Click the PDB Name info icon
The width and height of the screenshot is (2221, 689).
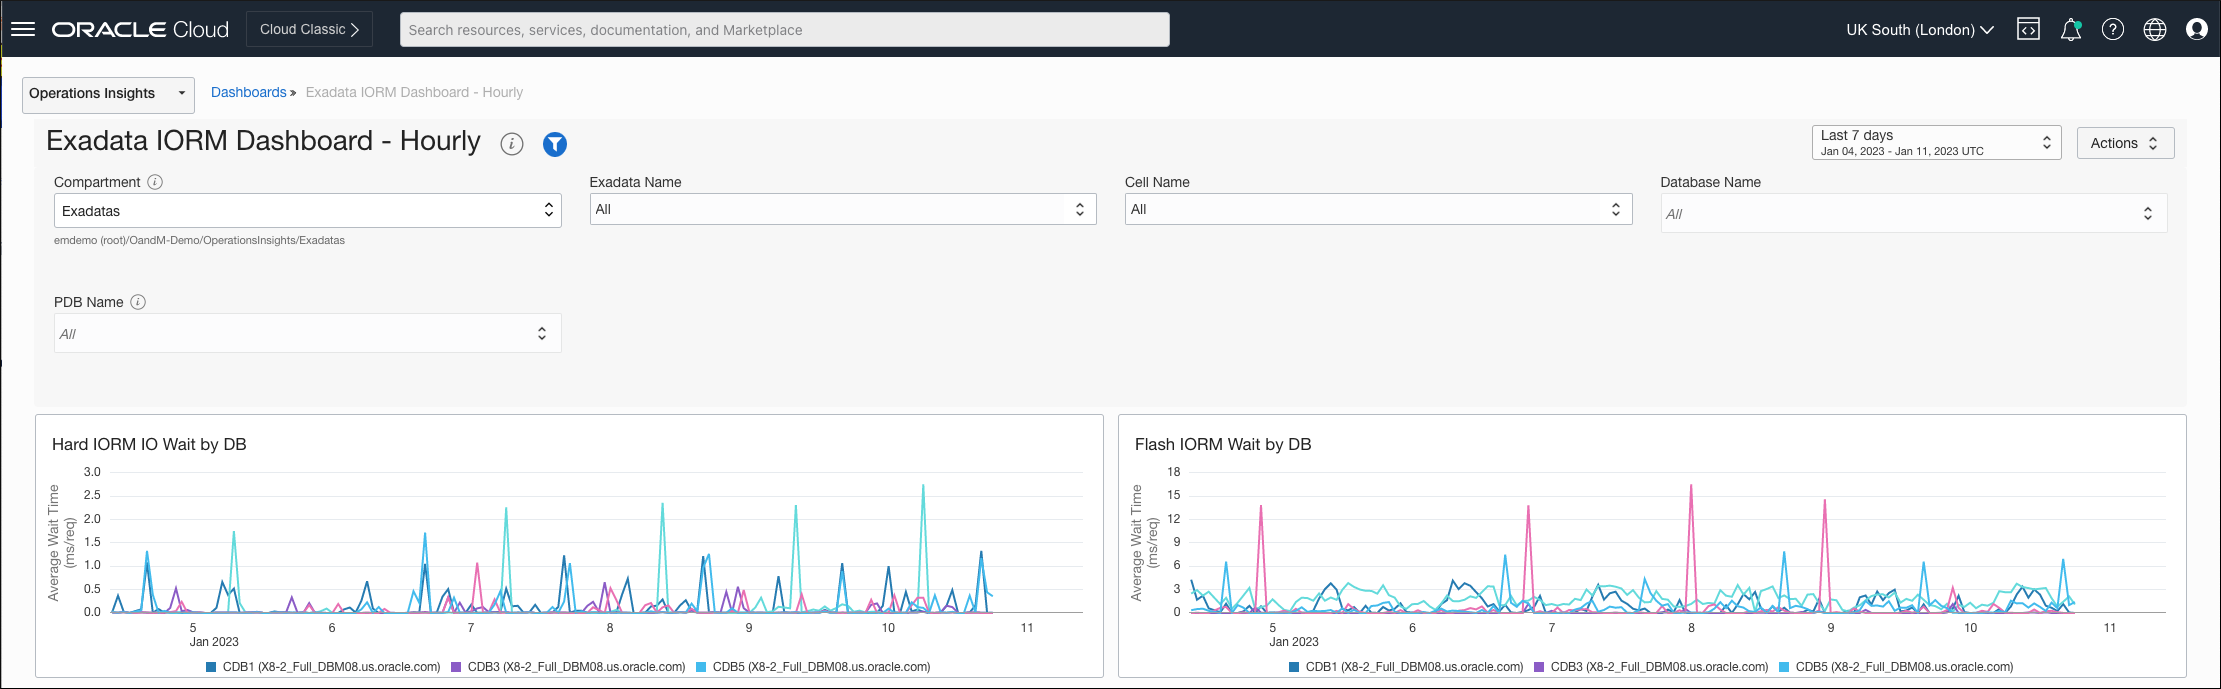[x=138, y=302]
